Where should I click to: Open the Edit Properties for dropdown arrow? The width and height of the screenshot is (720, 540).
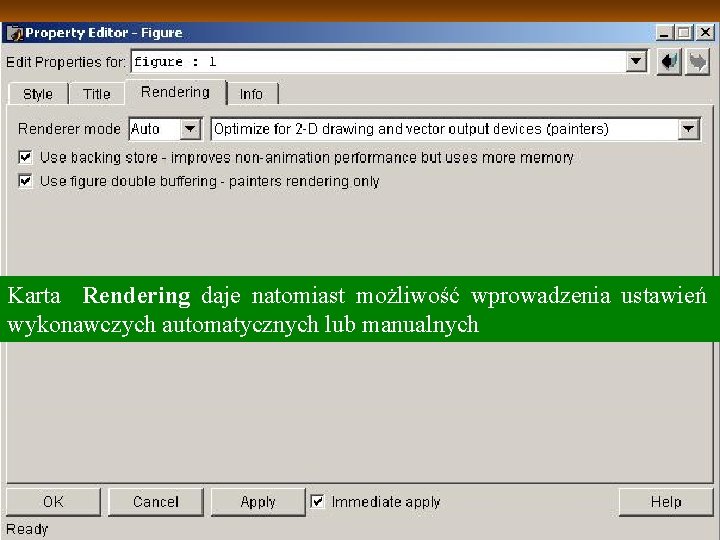point(636,61)
